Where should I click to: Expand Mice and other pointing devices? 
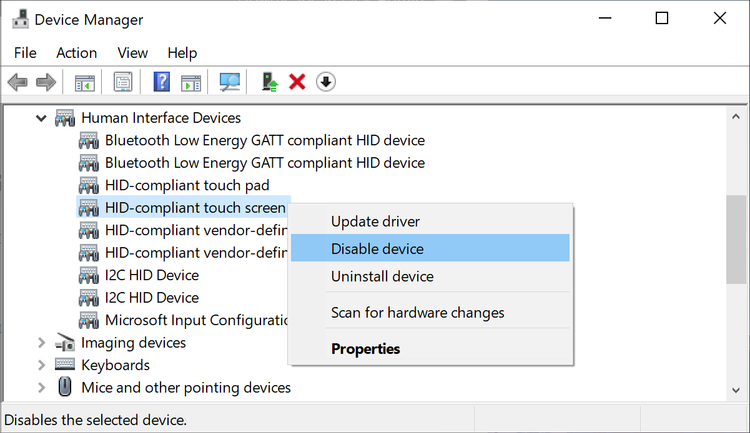pyautogui.click(x=41, y=388)
